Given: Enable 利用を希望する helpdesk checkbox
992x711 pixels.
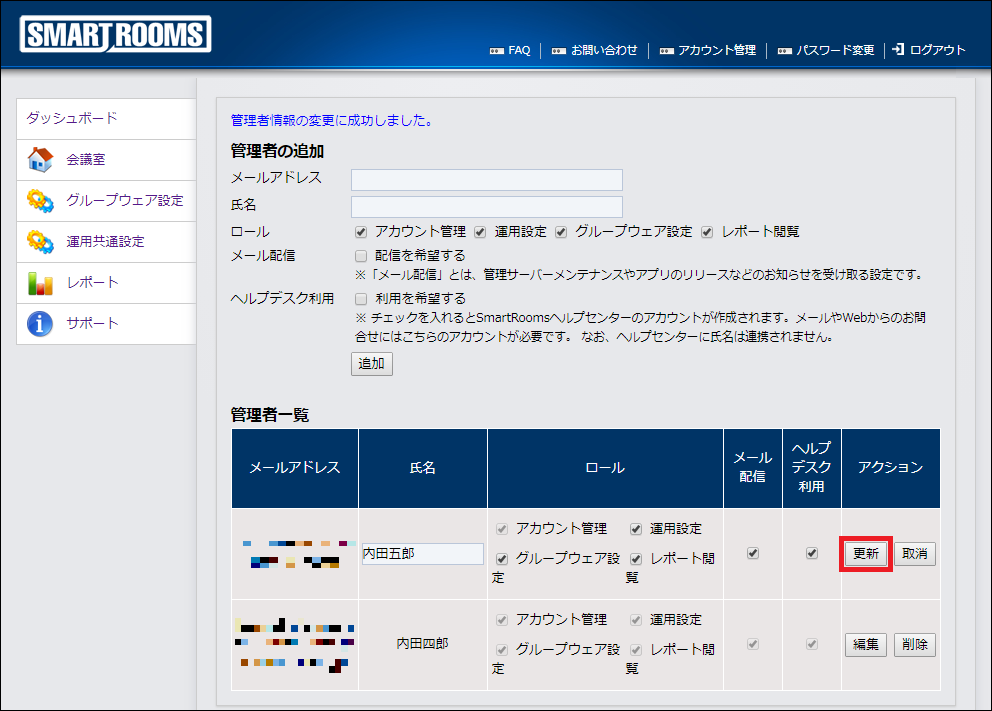Looking at the screenshot, I should click(x=361, y=299).
